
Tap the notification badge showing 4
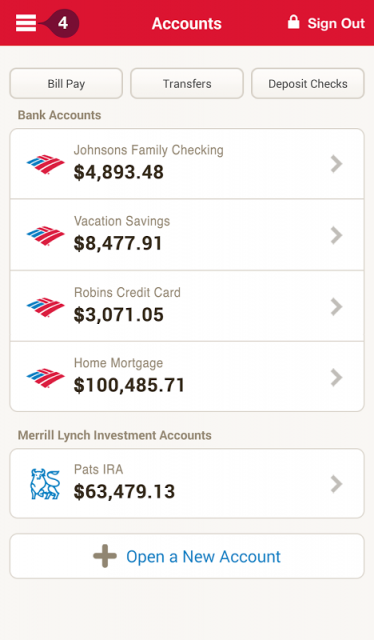tap(62, 23)
